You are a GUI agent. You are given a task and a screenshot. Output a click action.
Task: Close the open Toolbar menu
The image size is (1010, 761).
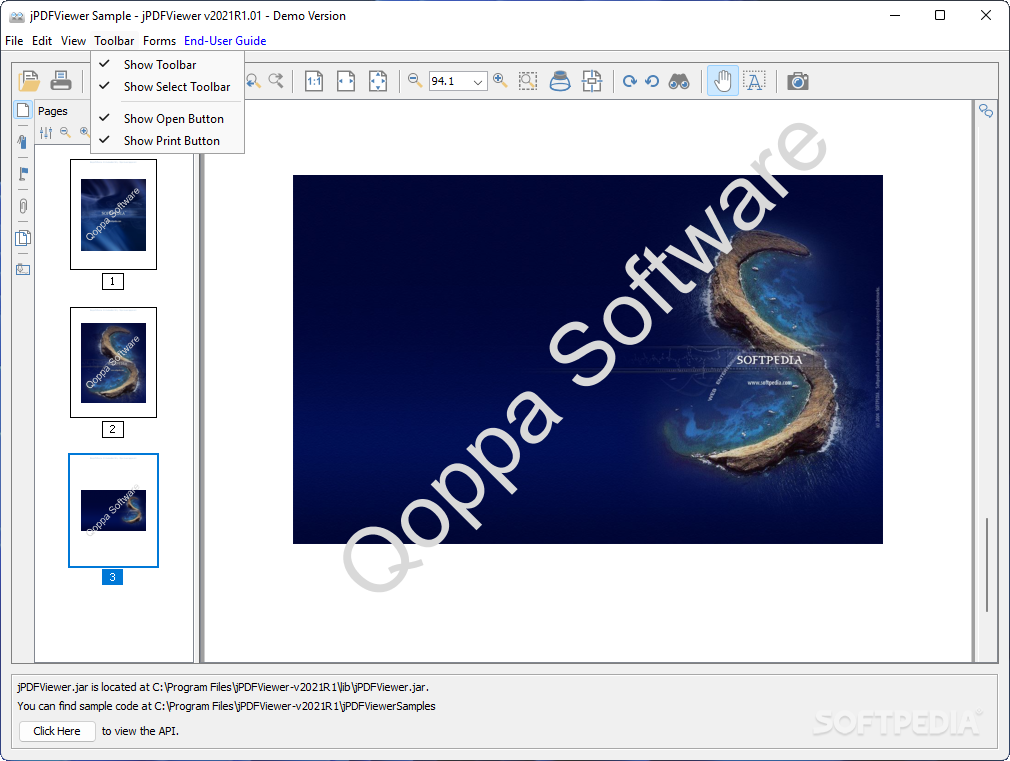[114, 41]
